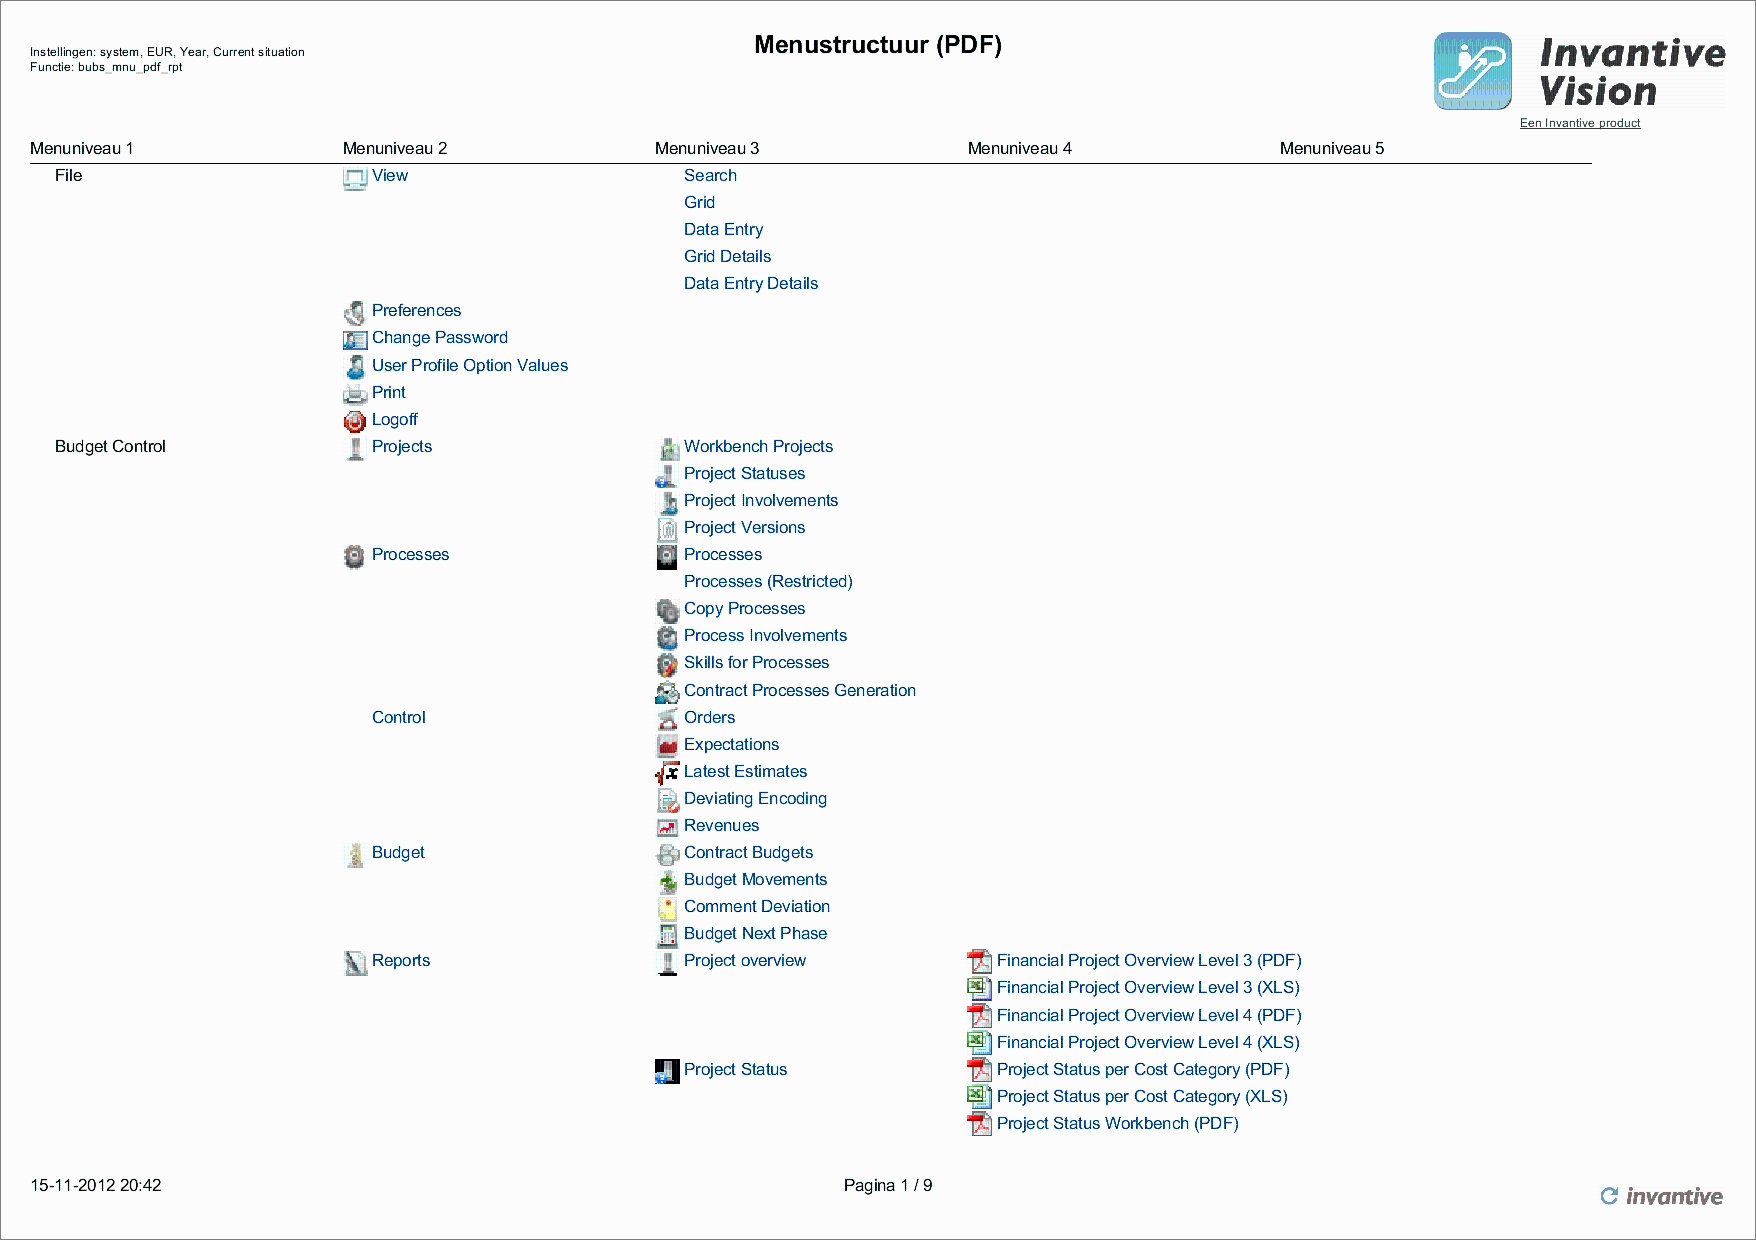Open Financial Project Overview Level 3 (XLS)

1148,987
